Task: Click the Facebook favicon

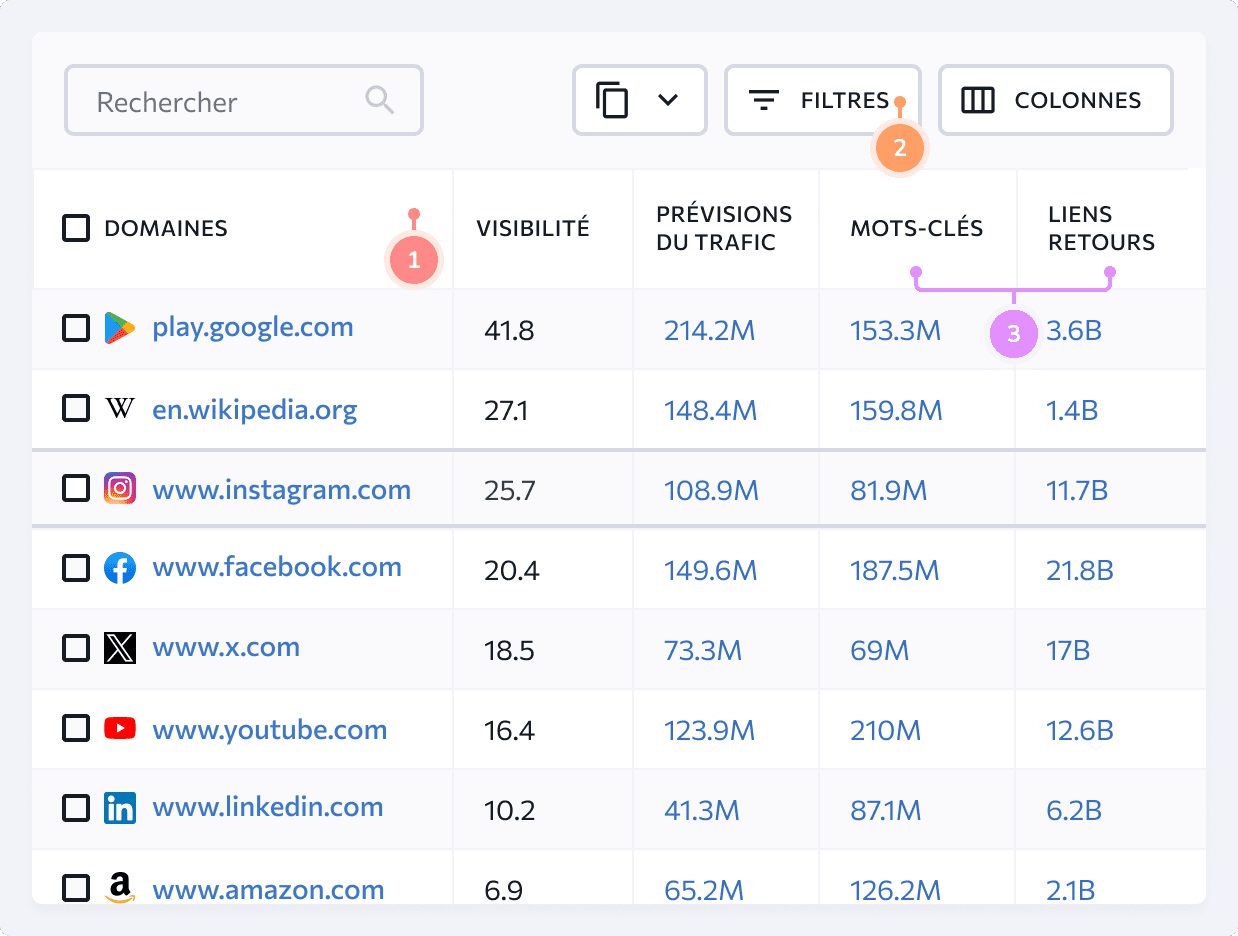Action: (x=119, y=568)
